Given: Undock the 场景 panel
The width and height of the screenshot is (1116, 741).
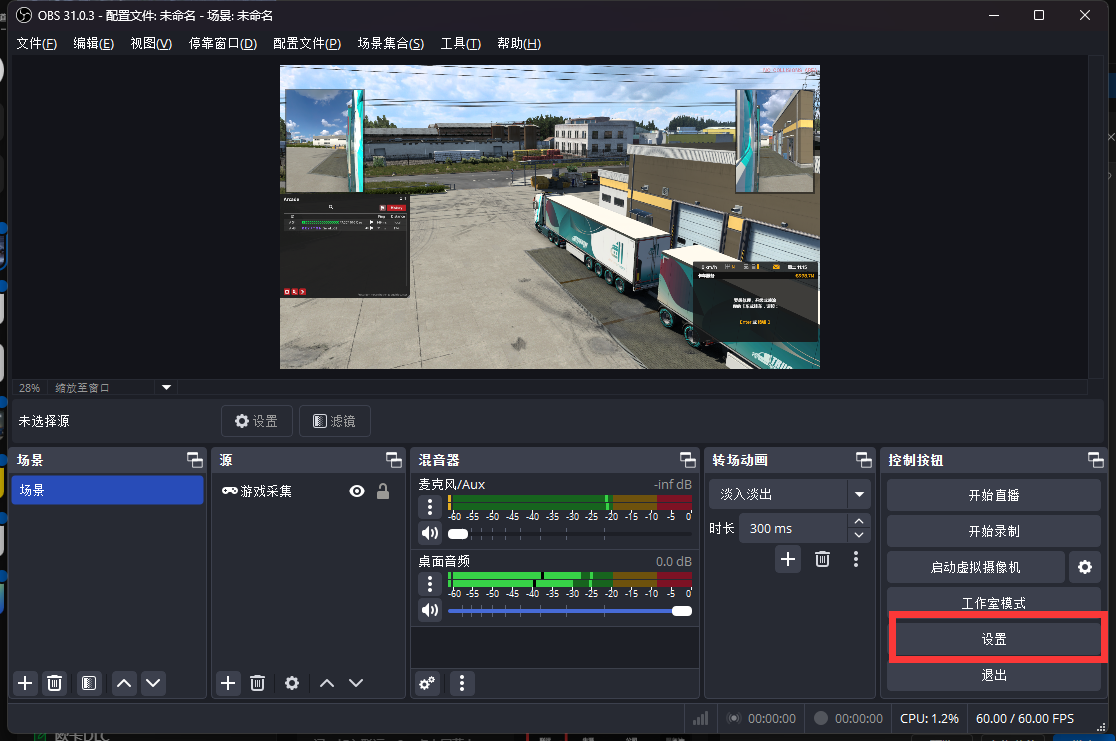Looking at the screenshot, I should tap(194, 460).
